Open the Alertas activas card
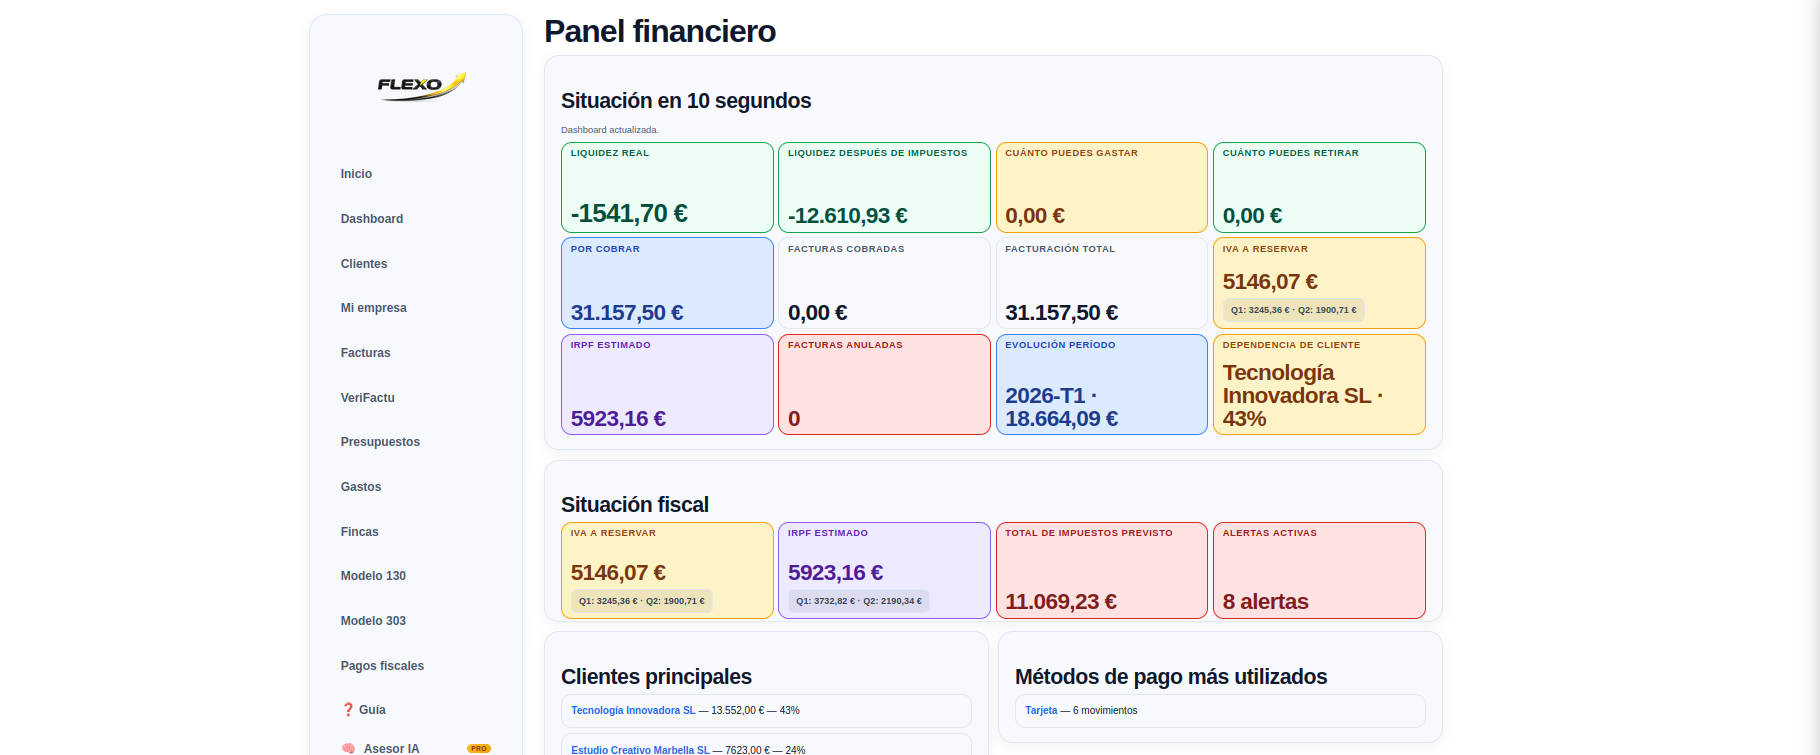Screen dimensions: 1820x755 point(1319,570)
